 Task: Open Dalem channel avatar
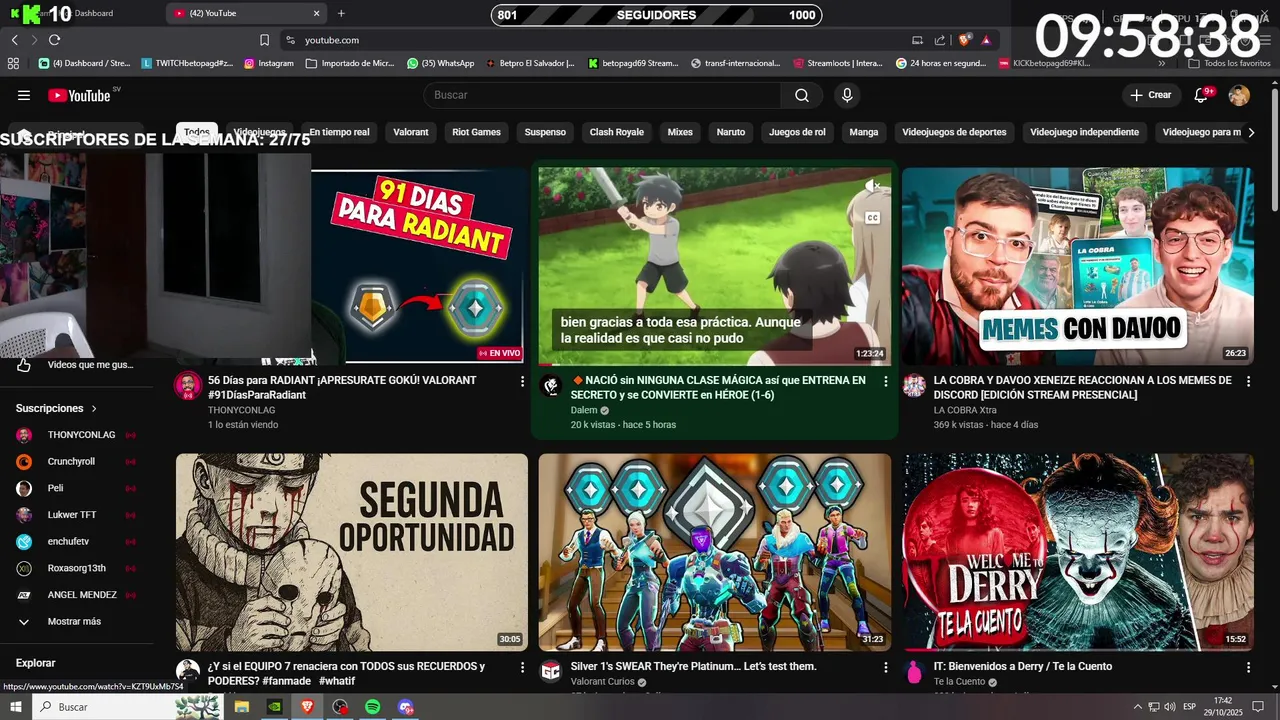click(x=551, y=386)
